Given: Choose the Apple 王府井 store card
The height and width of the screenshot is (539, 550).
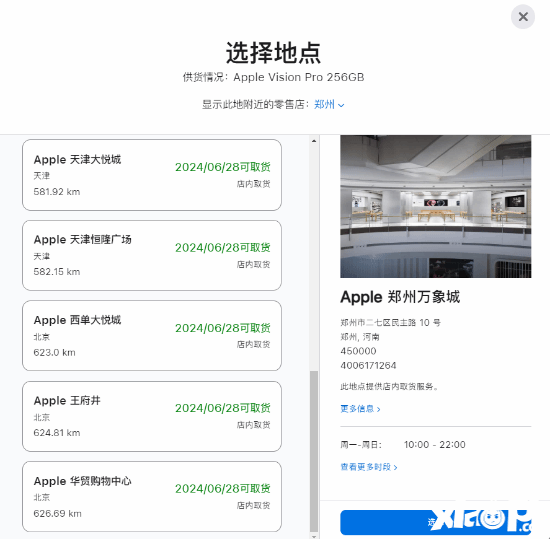Looking at the screenshot, I should click(152, 416).
